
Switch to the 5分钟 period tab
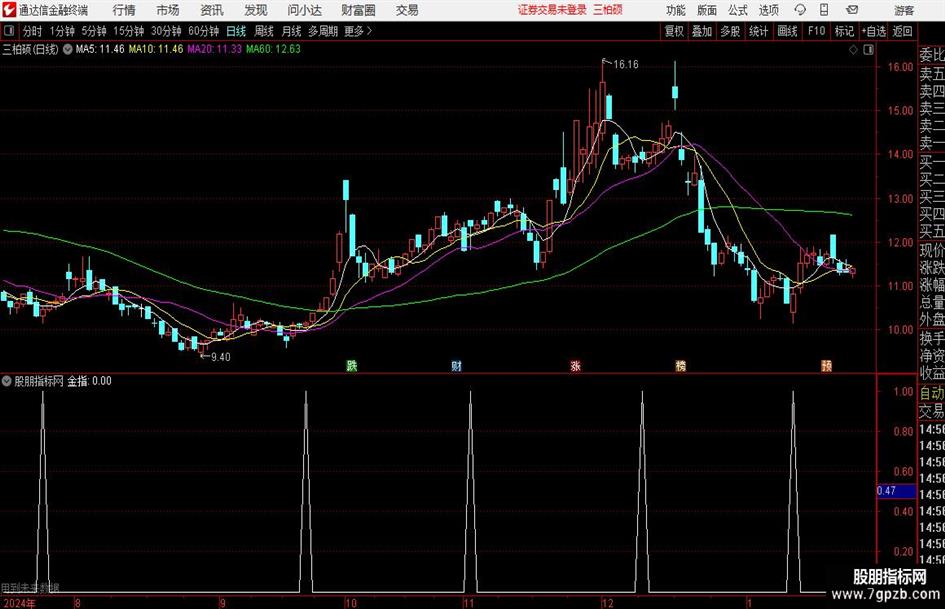pos(94,31)
